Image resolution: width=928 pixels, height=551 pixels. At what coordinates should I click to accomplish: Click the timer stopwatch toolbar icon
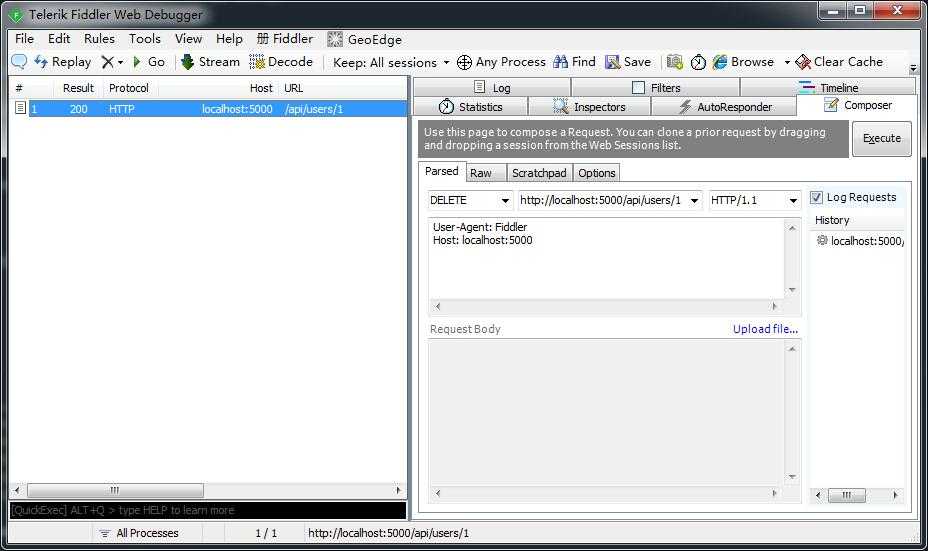(698, 62)
